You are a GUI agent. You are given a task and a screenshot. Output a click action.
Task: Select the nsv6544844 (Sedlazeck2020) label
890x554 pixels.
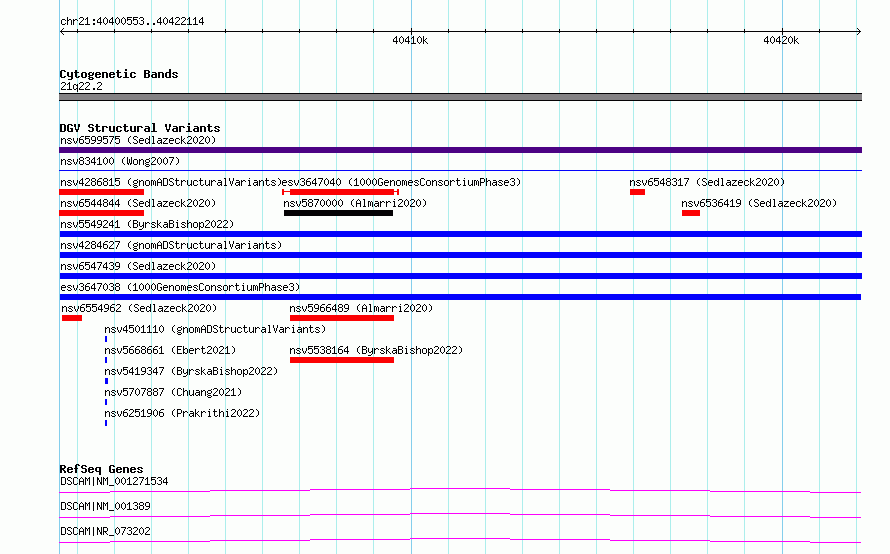tap(138, 203)
